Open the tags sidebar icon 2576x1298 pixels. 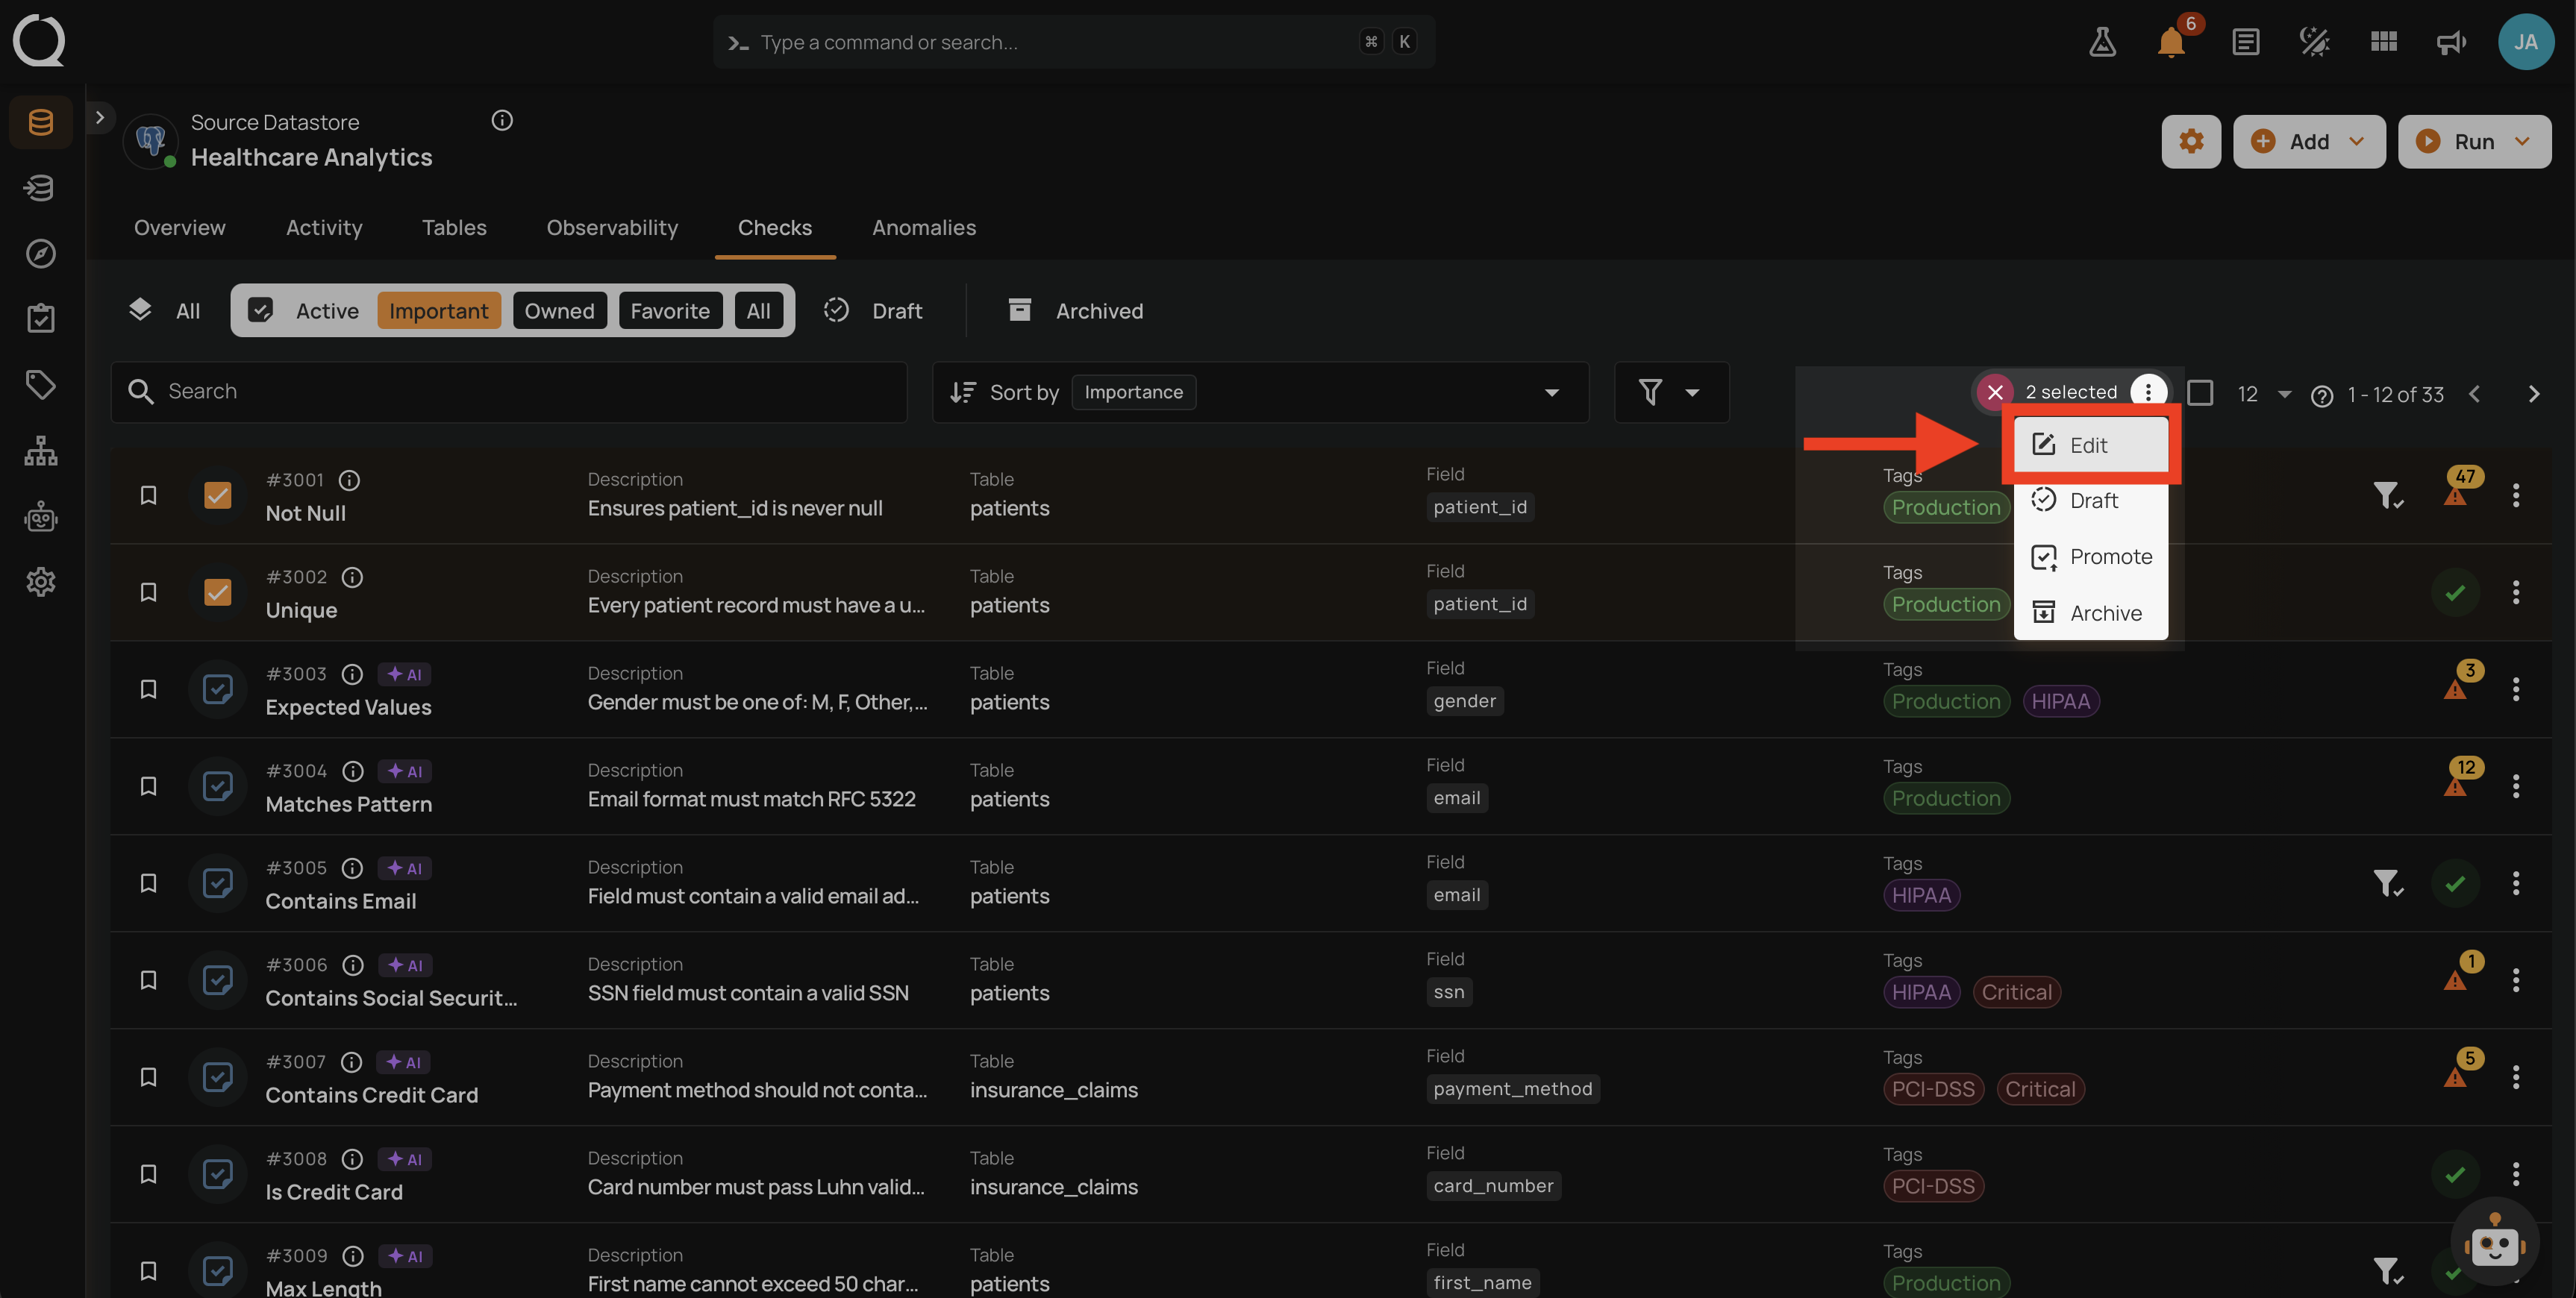pyautogui.click(x=41, y=384)
